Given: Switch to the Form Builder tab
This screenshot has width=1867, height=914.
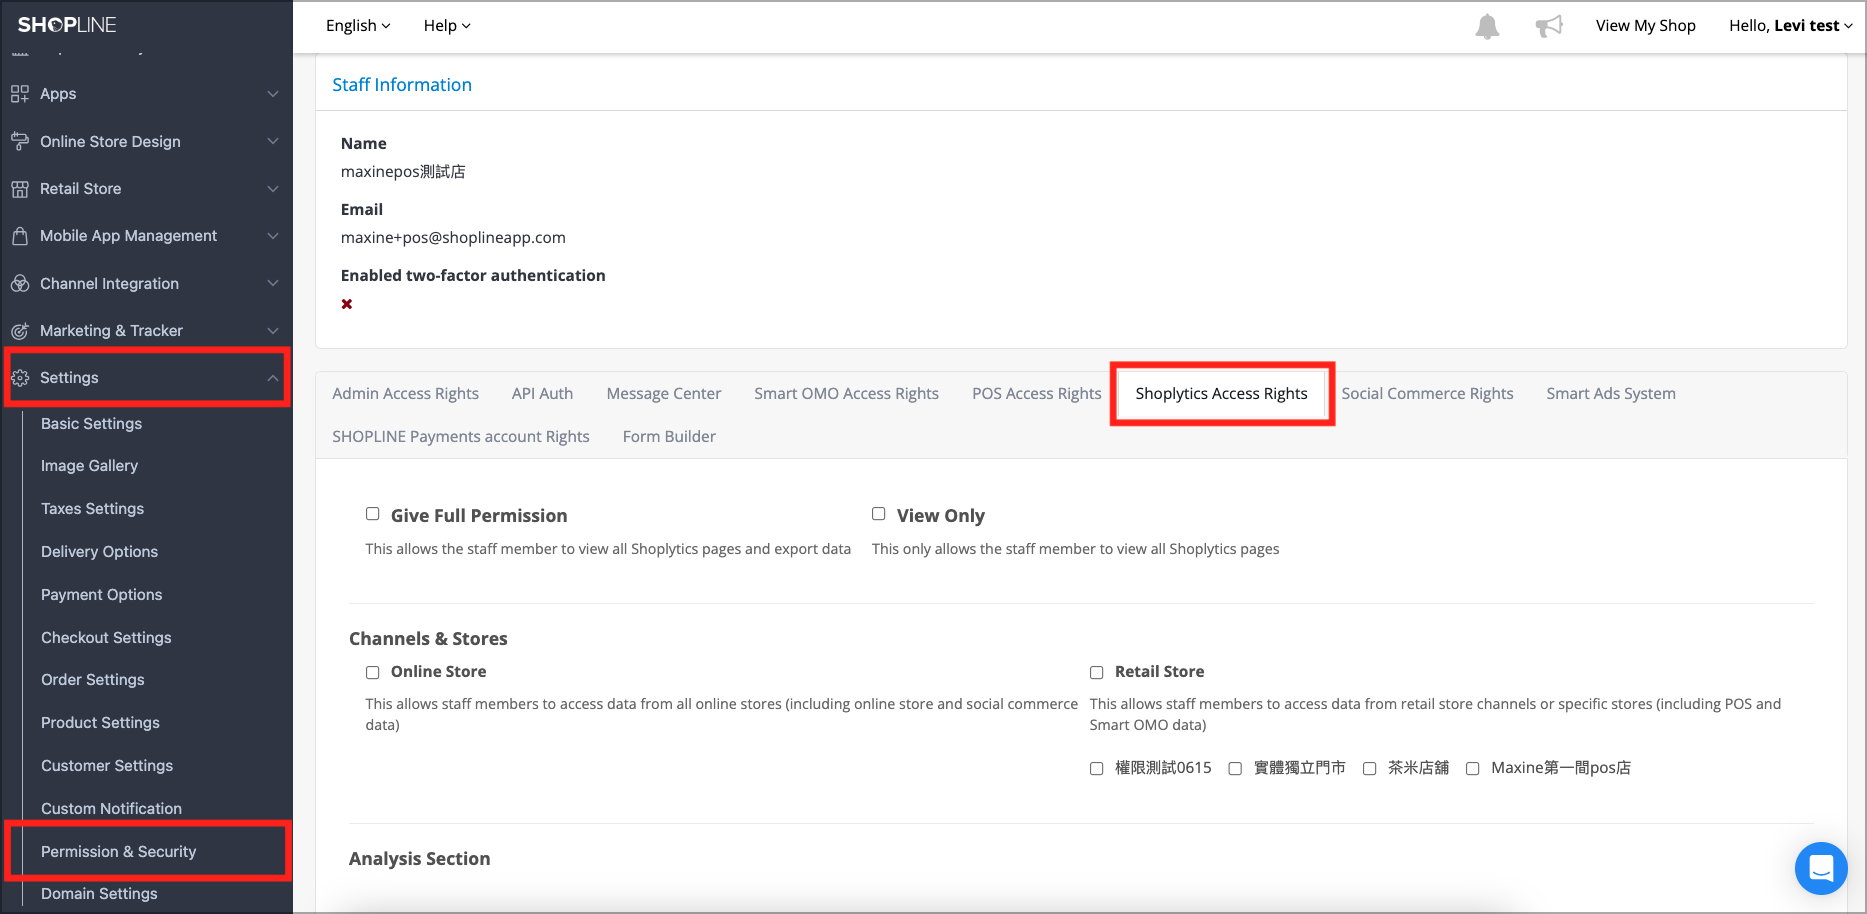Looking at the screenshot, I should (669, 437).
